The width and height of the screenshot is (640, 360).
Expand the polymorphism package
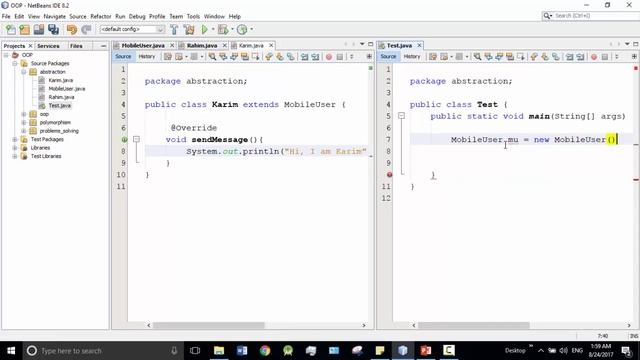(24, 122)
